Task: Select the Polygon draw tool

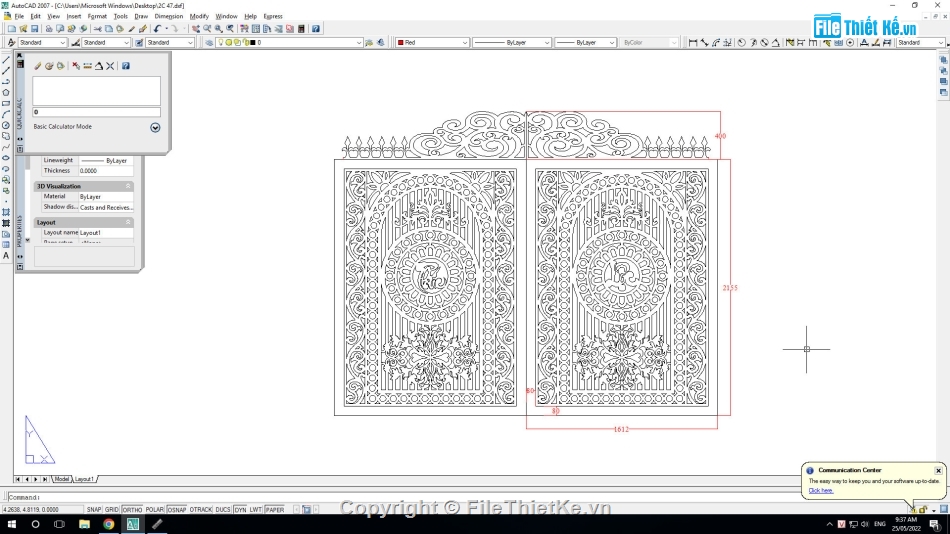Action: coord(6,93)
